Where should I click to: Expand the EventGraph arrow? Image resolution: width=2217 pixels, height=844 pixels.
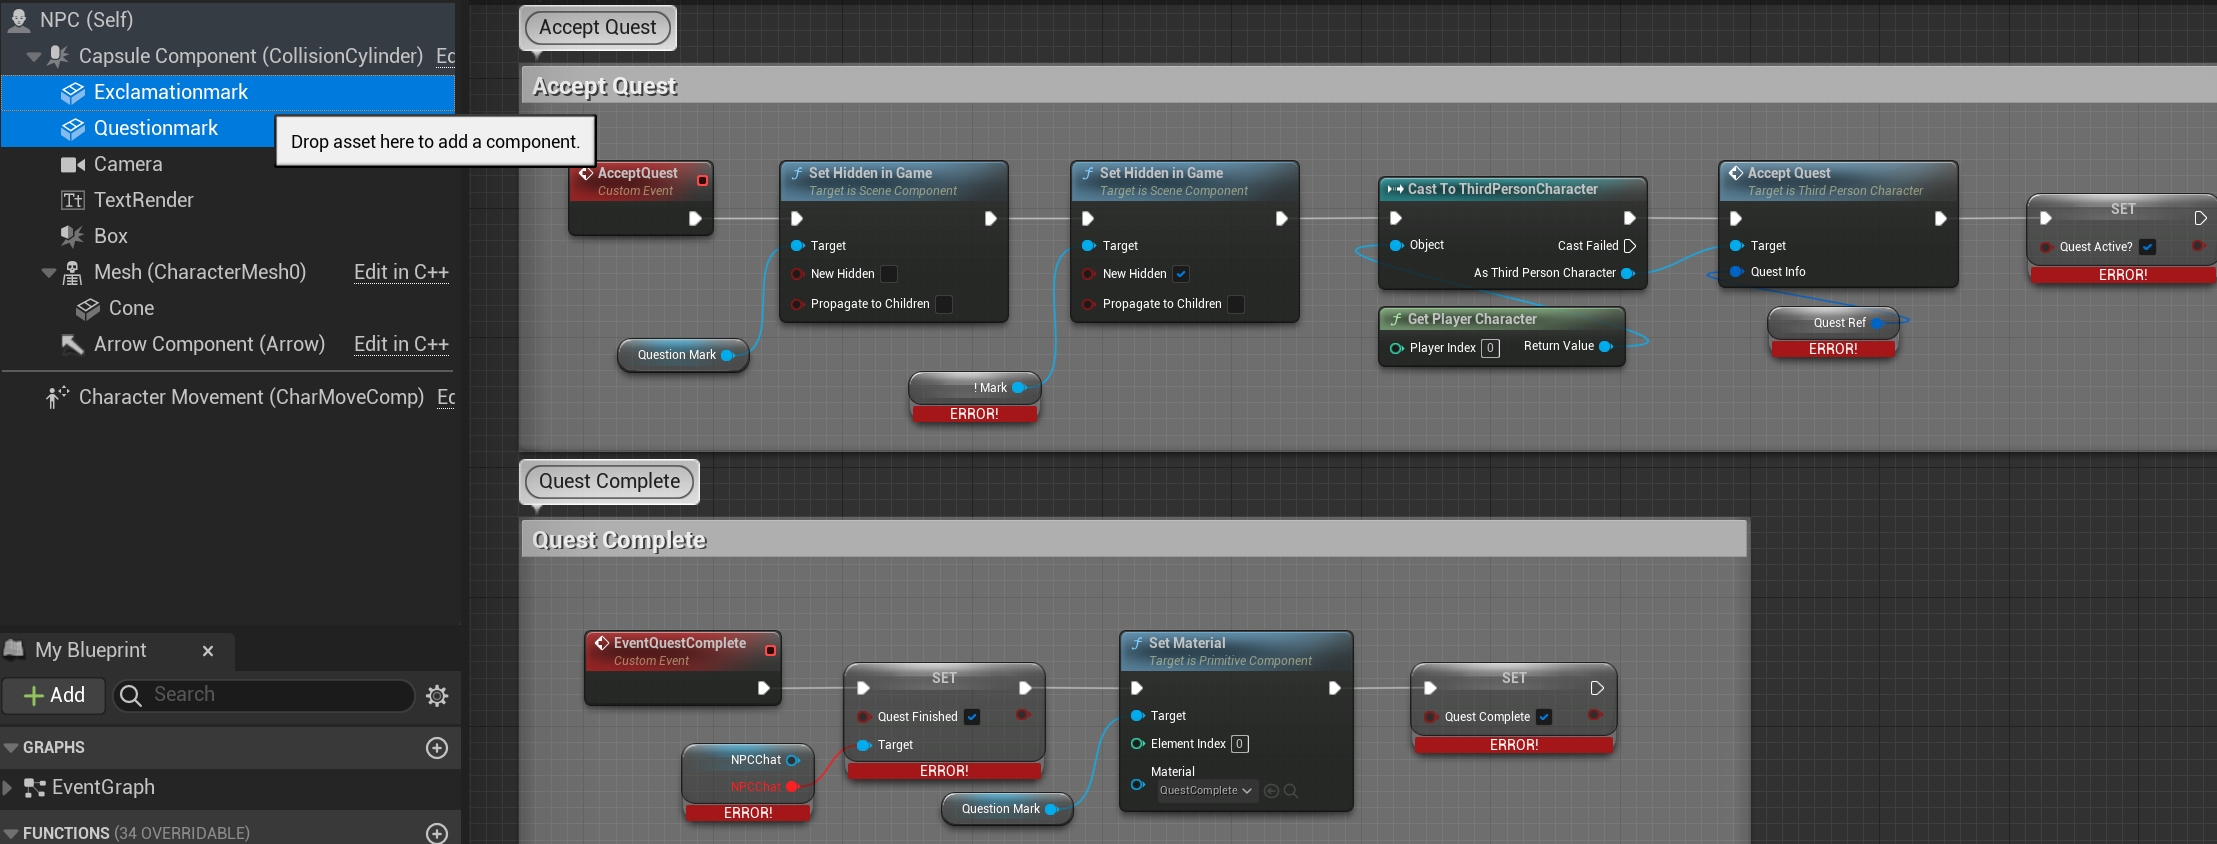click(x=8, y=788)
